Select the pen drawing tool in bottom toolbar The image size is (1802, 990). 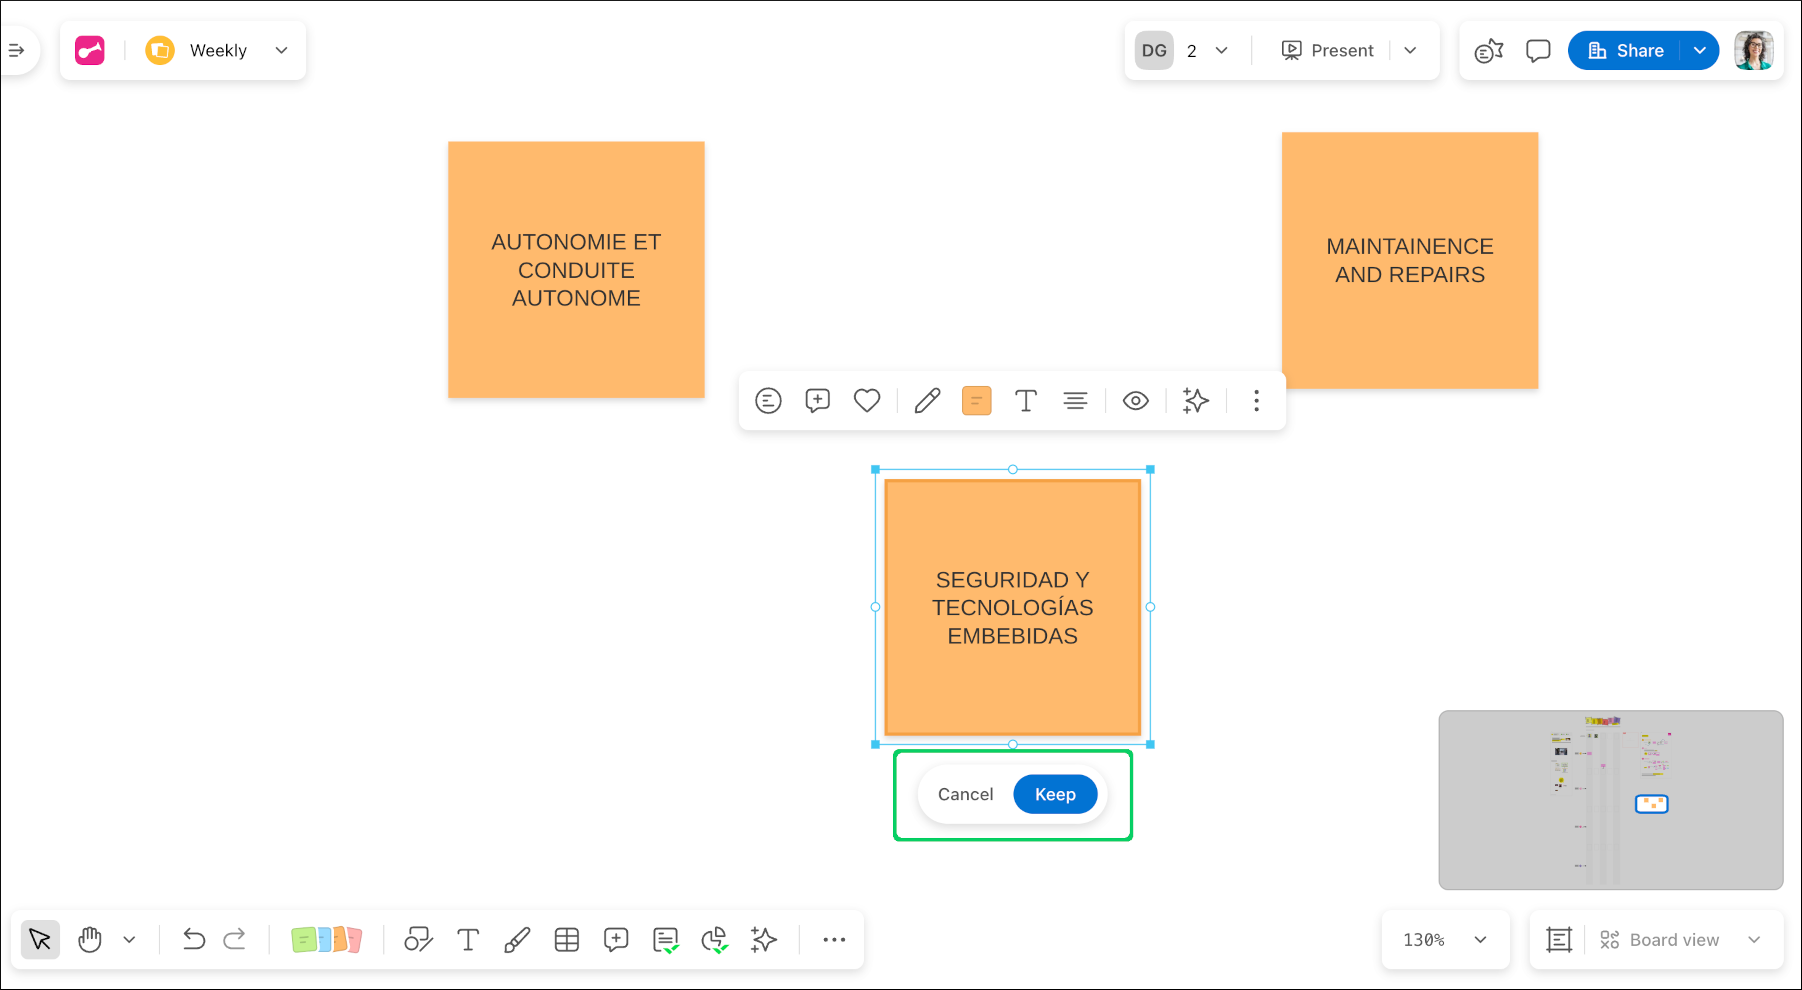pos(517,940)
